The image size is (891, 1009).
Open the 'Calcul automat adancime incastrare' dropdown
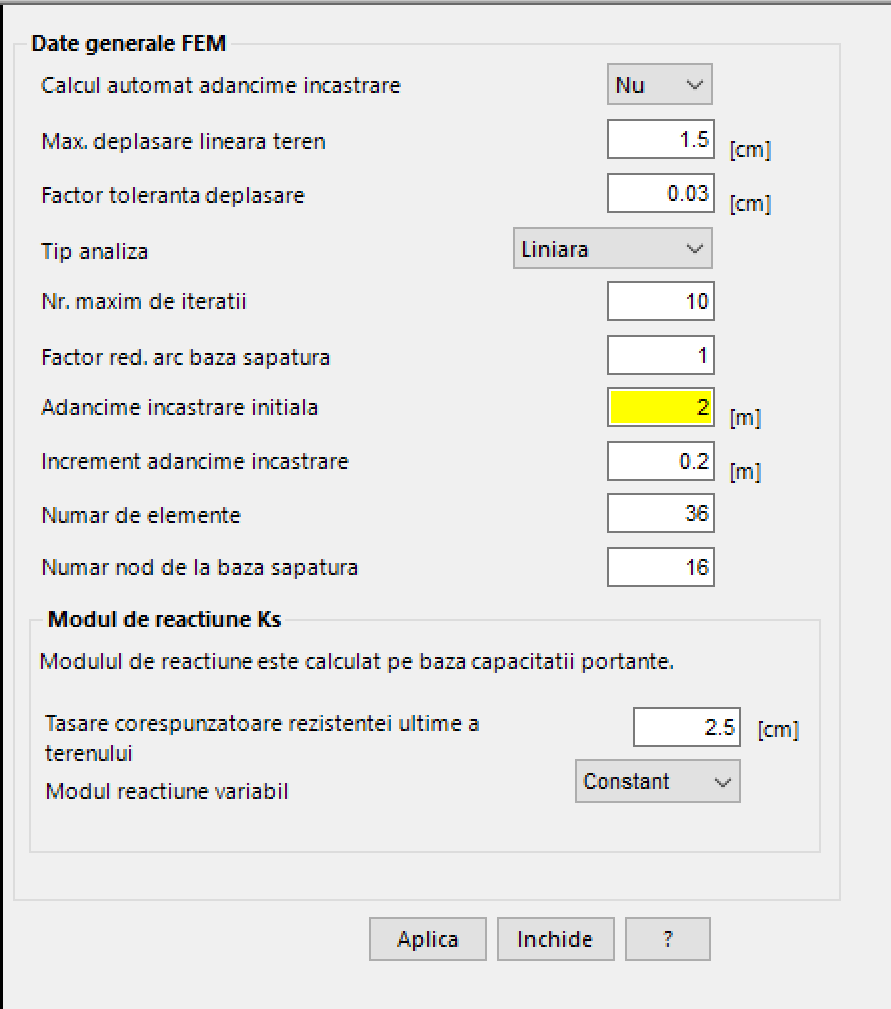point(659,85)
